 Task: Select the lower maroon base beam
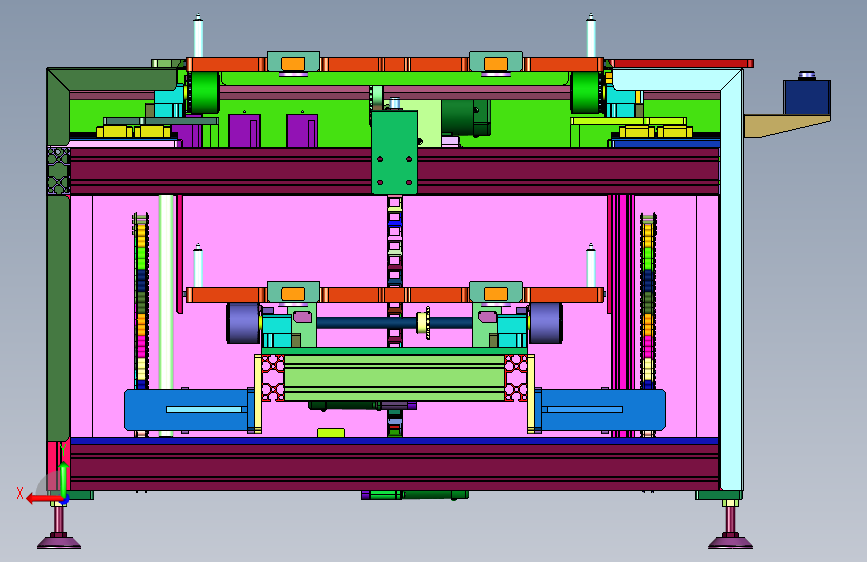pyautogui.click(x=394, y=467)
